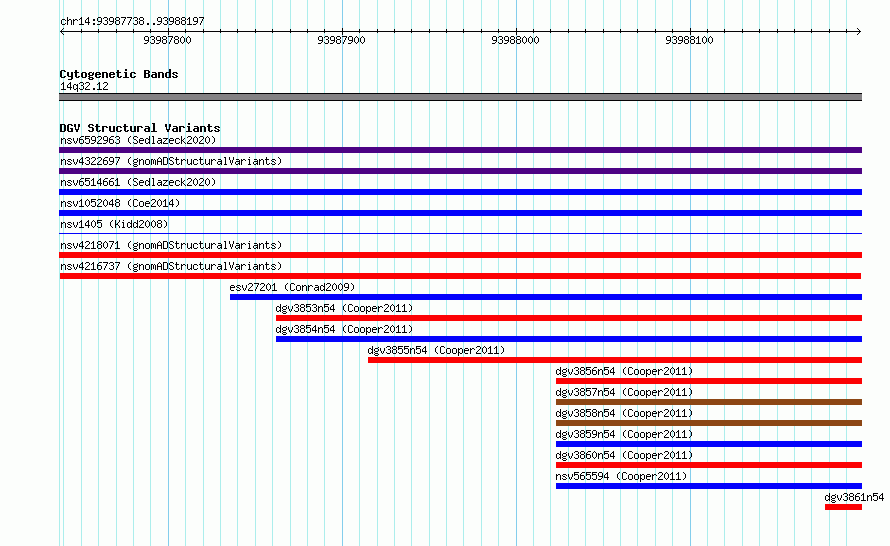Image resolution: width=890 pixels, height=546 pixels.
Task: Open the esv27201 (Conrad2009) variant label
Action: tap(292, 287)
